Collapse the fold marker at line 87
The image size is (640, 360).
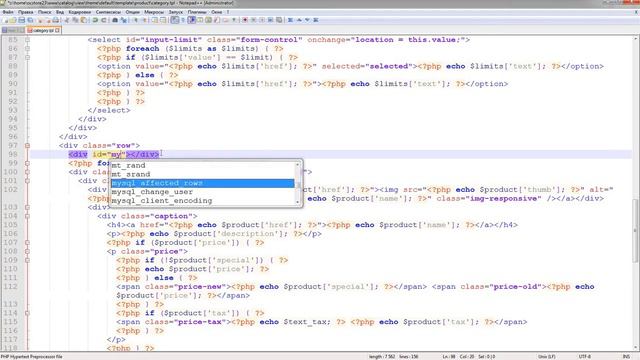pyautogui.click(x=27, y=57)
